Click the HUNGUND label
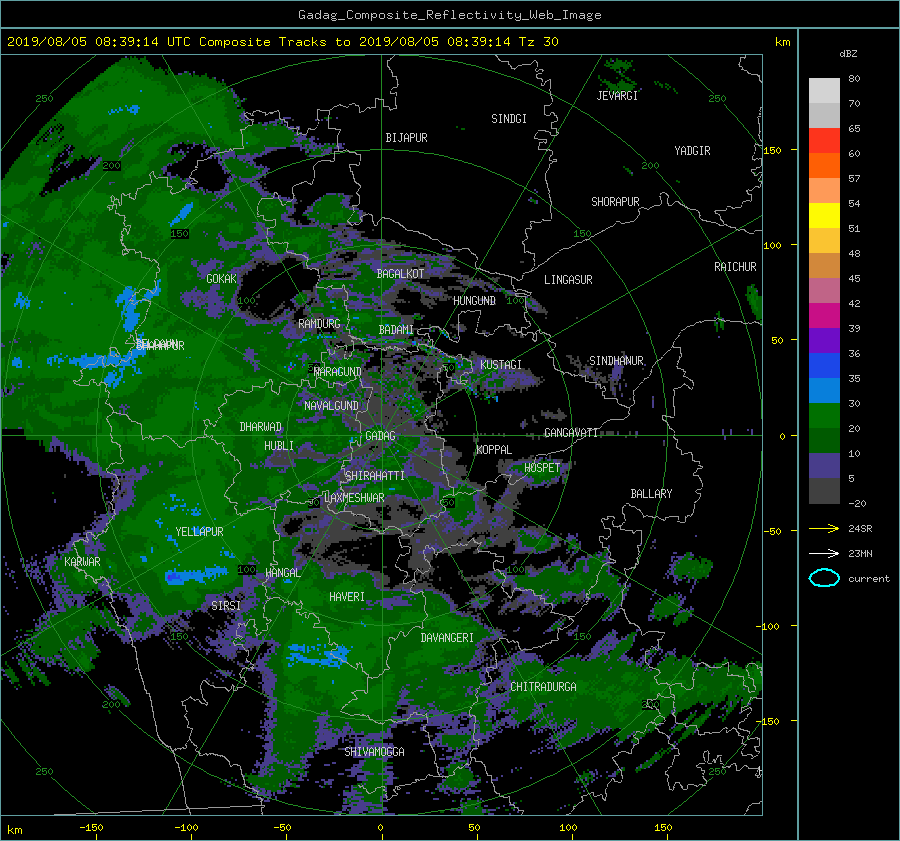Image resolution: width=900 pixels, height=841 pixels. pos(474,301)
